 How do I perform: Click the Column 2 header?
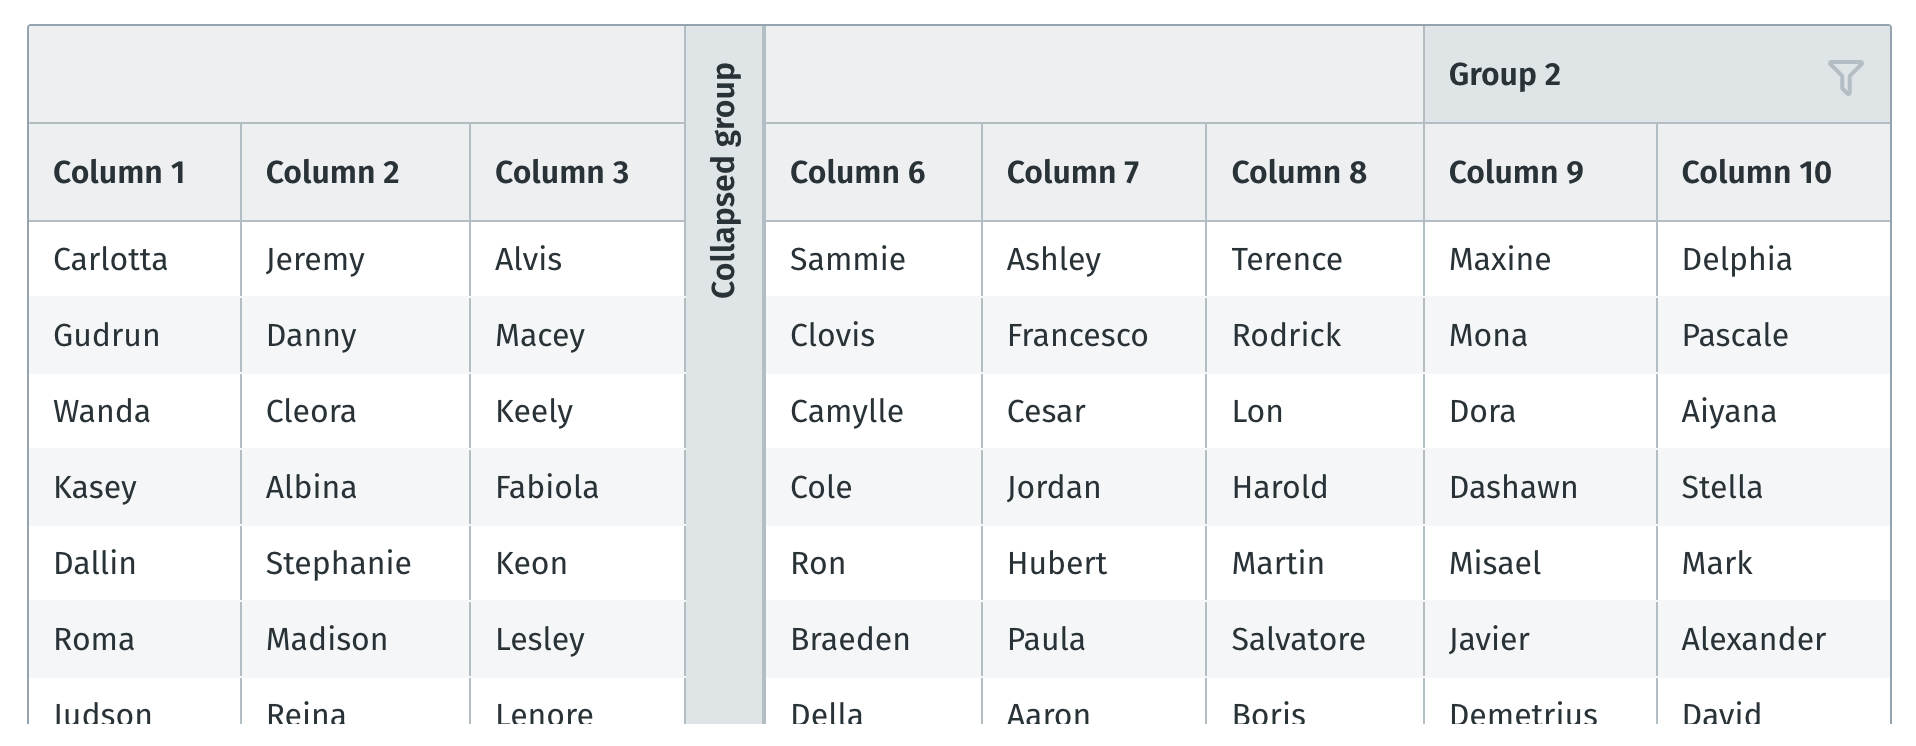pyautogui.click(x=355, y=172)
